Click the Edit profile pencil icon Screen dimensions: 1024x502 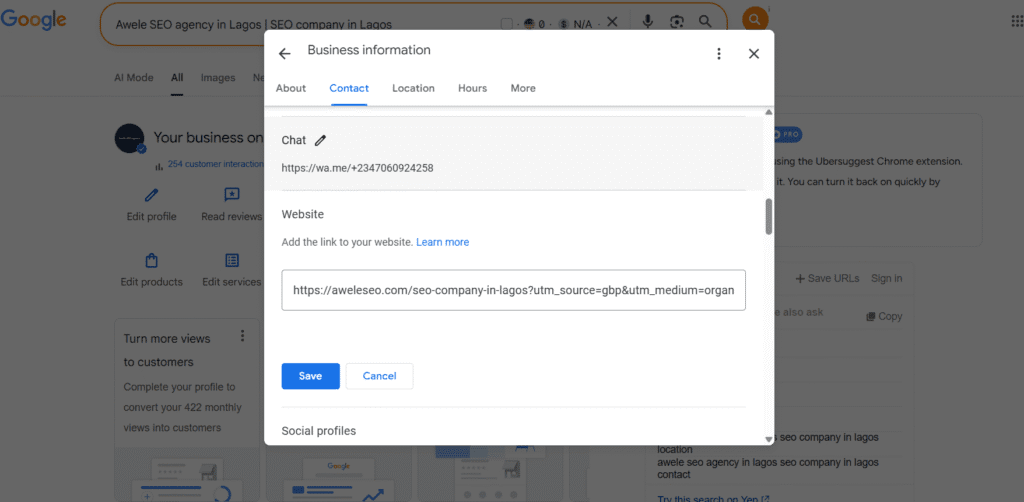tap(152, 195)
